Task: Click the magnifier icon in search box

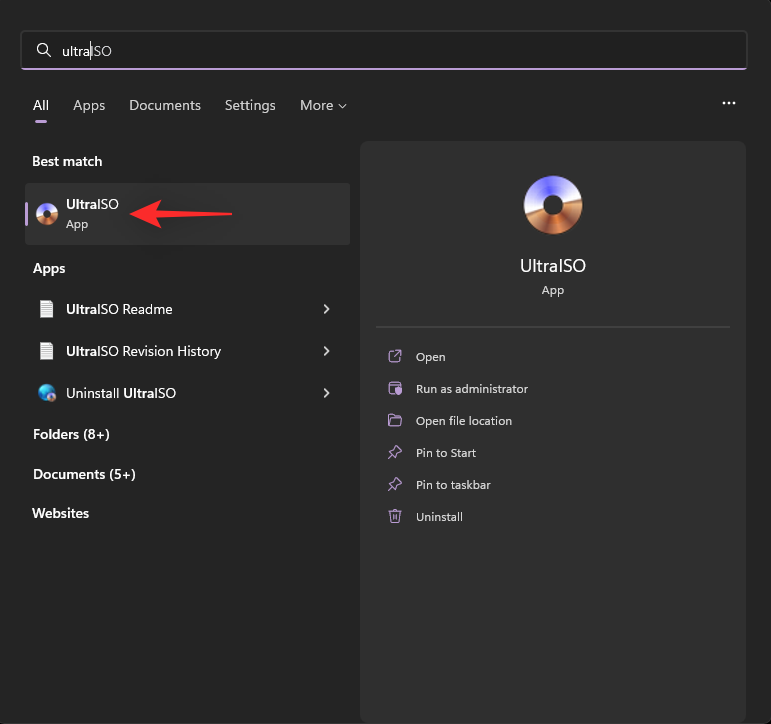Action: point(44,50)
